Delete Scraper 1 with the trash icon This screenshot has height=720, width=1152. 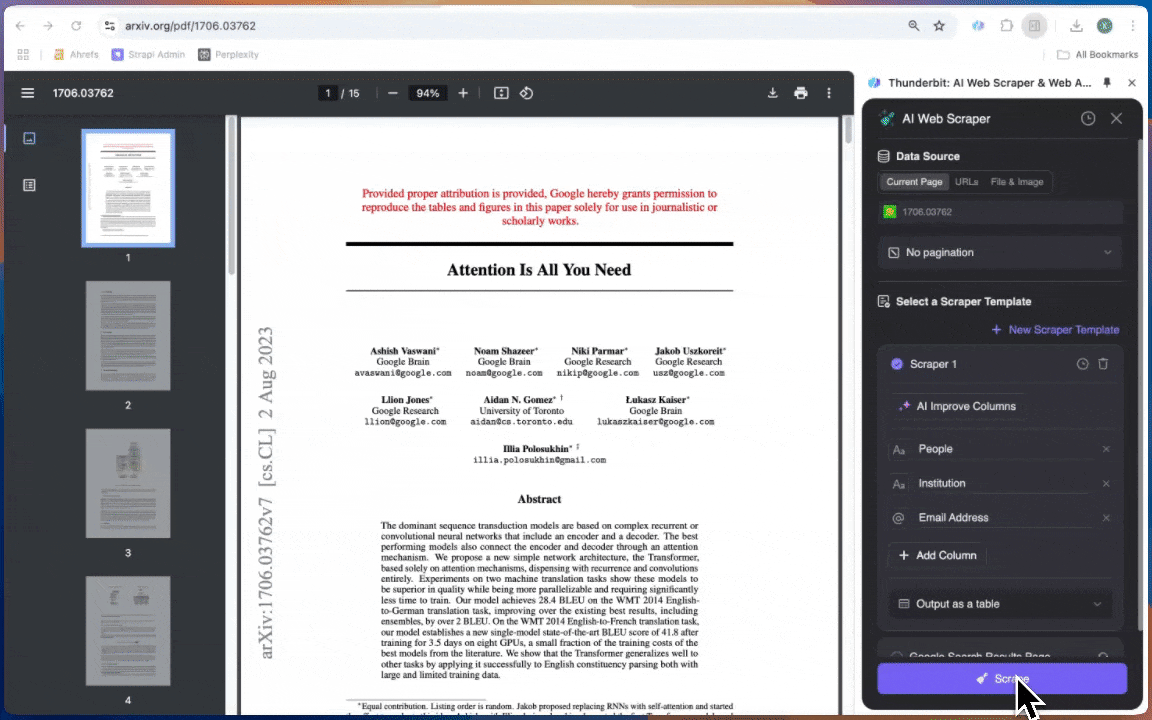(x=1103, y=364)
